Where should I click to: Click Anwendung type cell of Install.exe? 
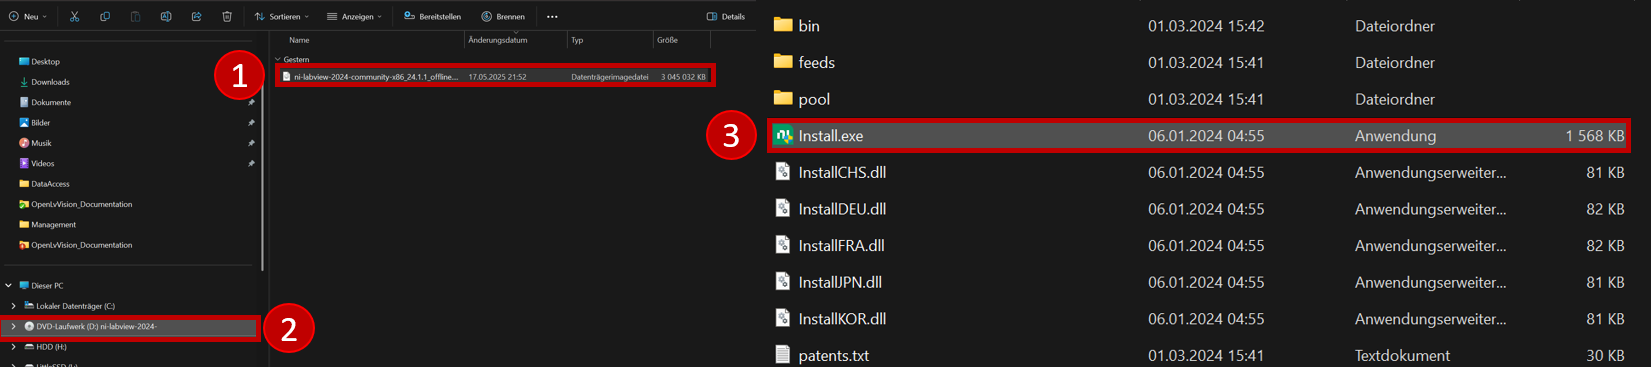(x=1395, y=136)
